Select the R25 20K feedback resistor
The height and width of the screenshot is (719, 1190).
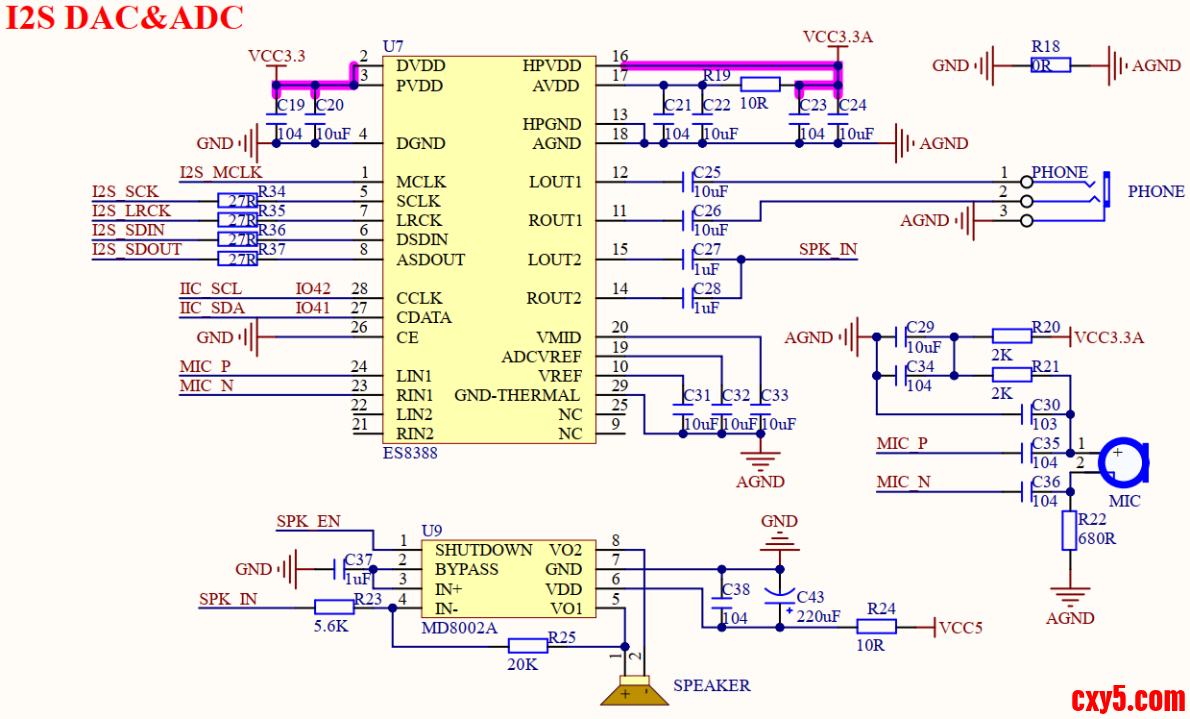527,646
